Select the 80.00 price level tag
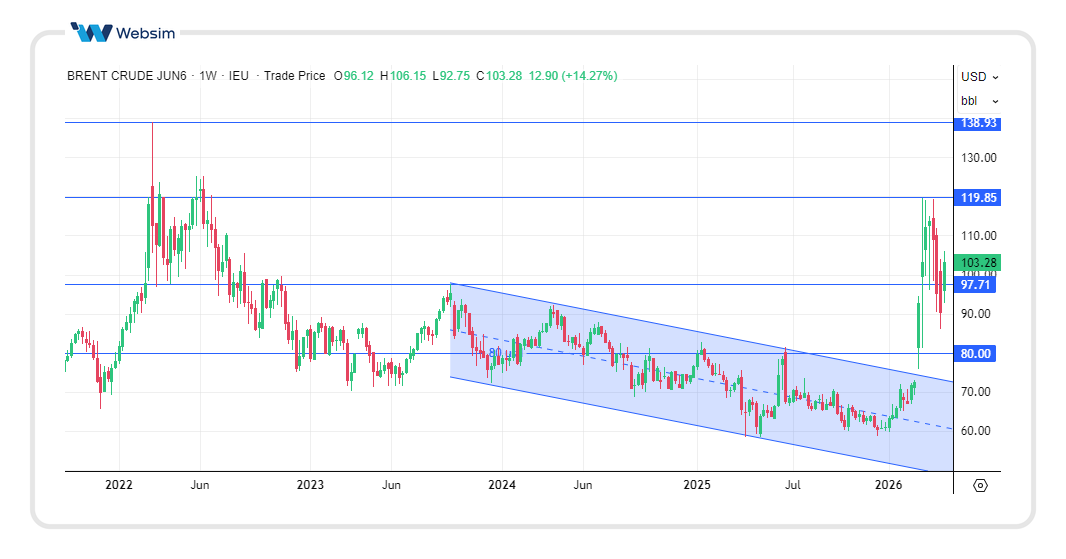This screenshot has height=559, width=1066. [976, 354]
